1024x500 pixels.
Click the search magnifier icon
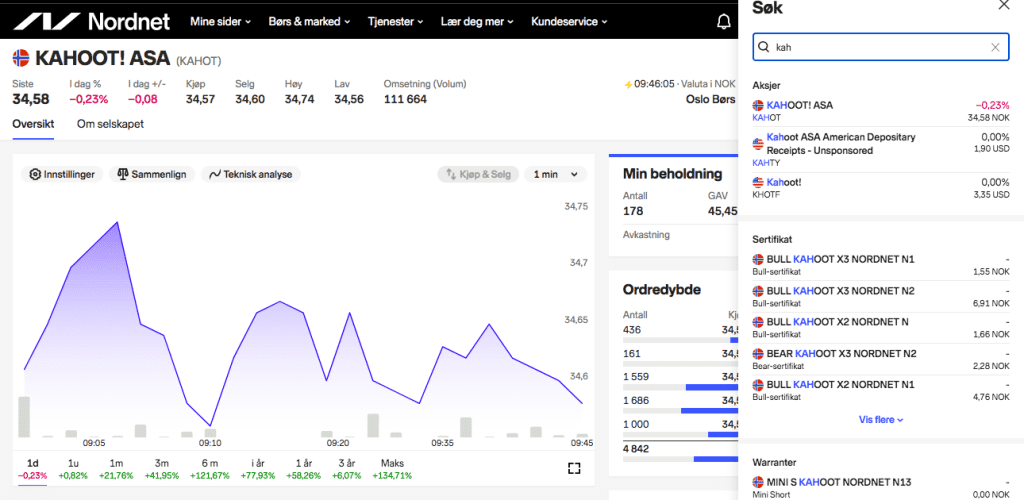pyautogui.click(x=764, y=47)
